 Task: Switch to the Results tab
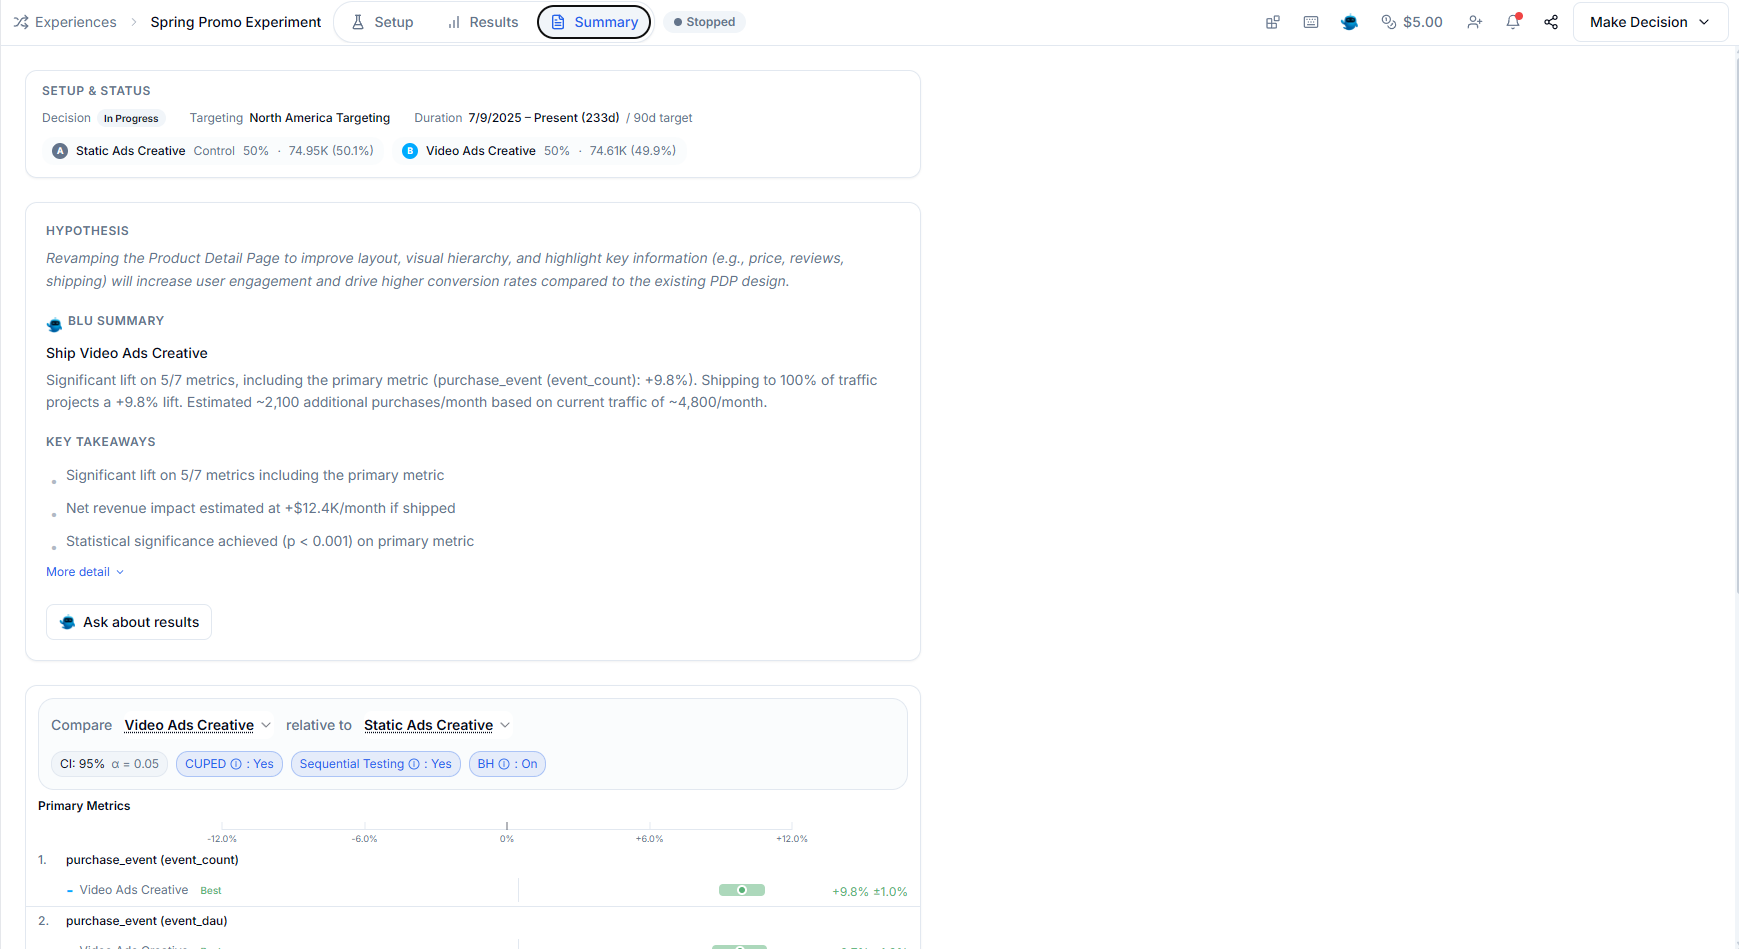(482, 21)
